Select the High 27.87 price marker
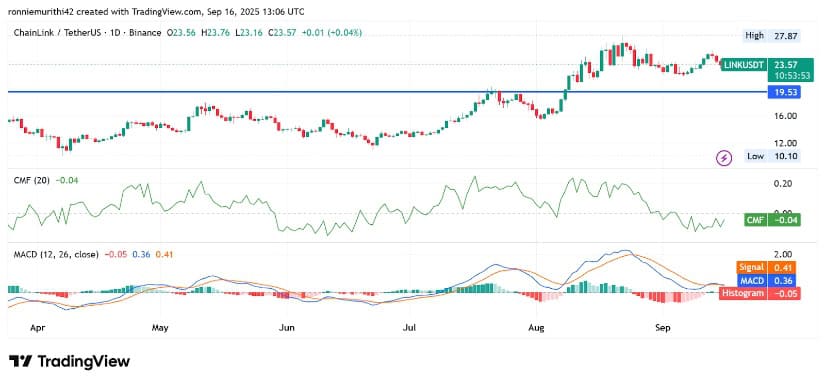Image resolution: width=825 pixels, height=384 pixels. (x=772, y=36)
